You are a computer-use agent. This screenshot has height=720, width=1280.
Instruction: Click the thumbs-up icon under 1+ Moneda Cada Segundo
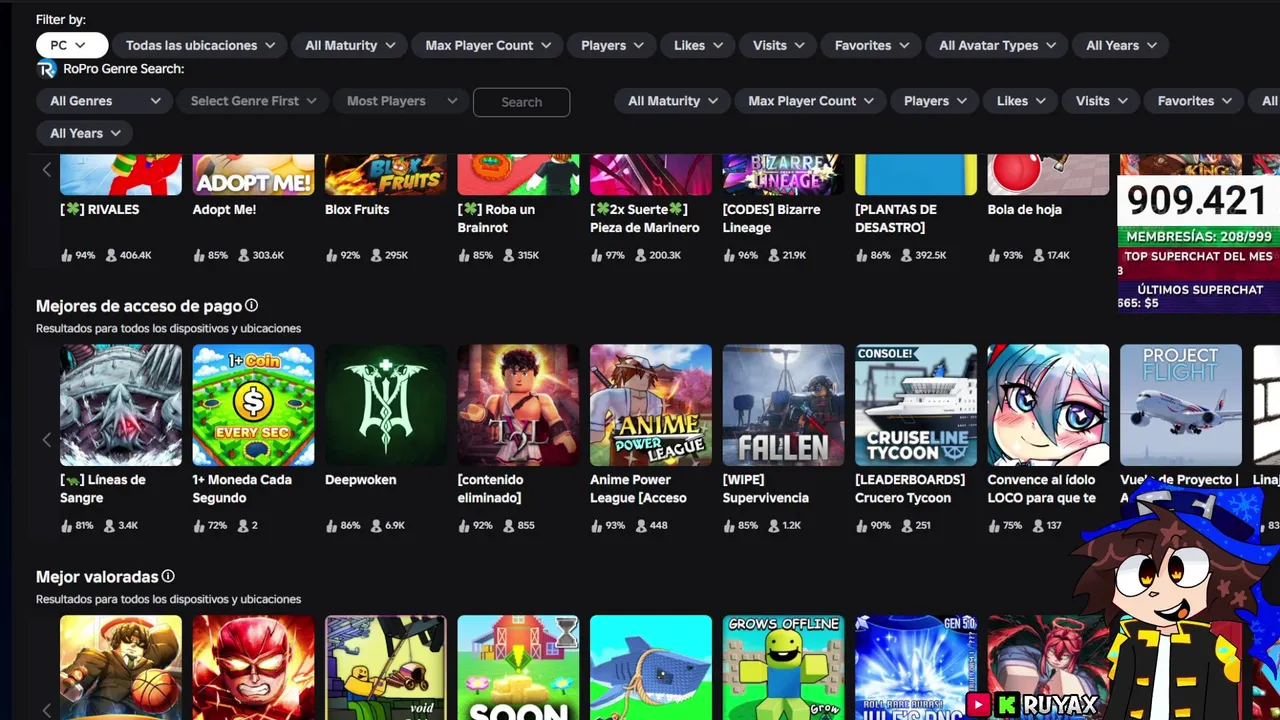click(199, 525)
